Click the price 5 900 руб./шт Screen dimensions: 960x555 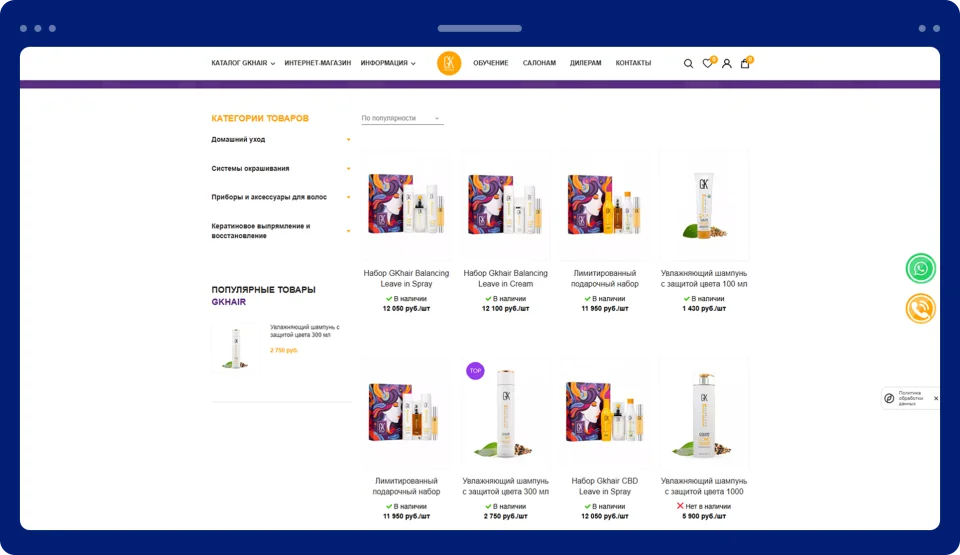[x=704, y=516]
